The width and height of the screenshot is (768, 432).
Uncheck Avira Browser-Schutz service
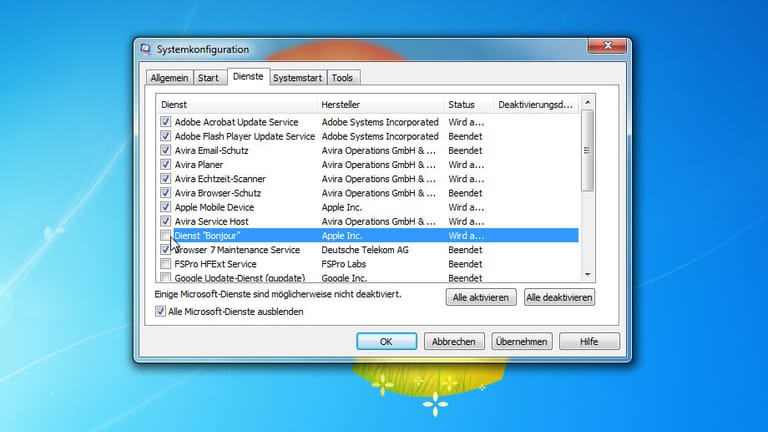click(x=166, y=192)
